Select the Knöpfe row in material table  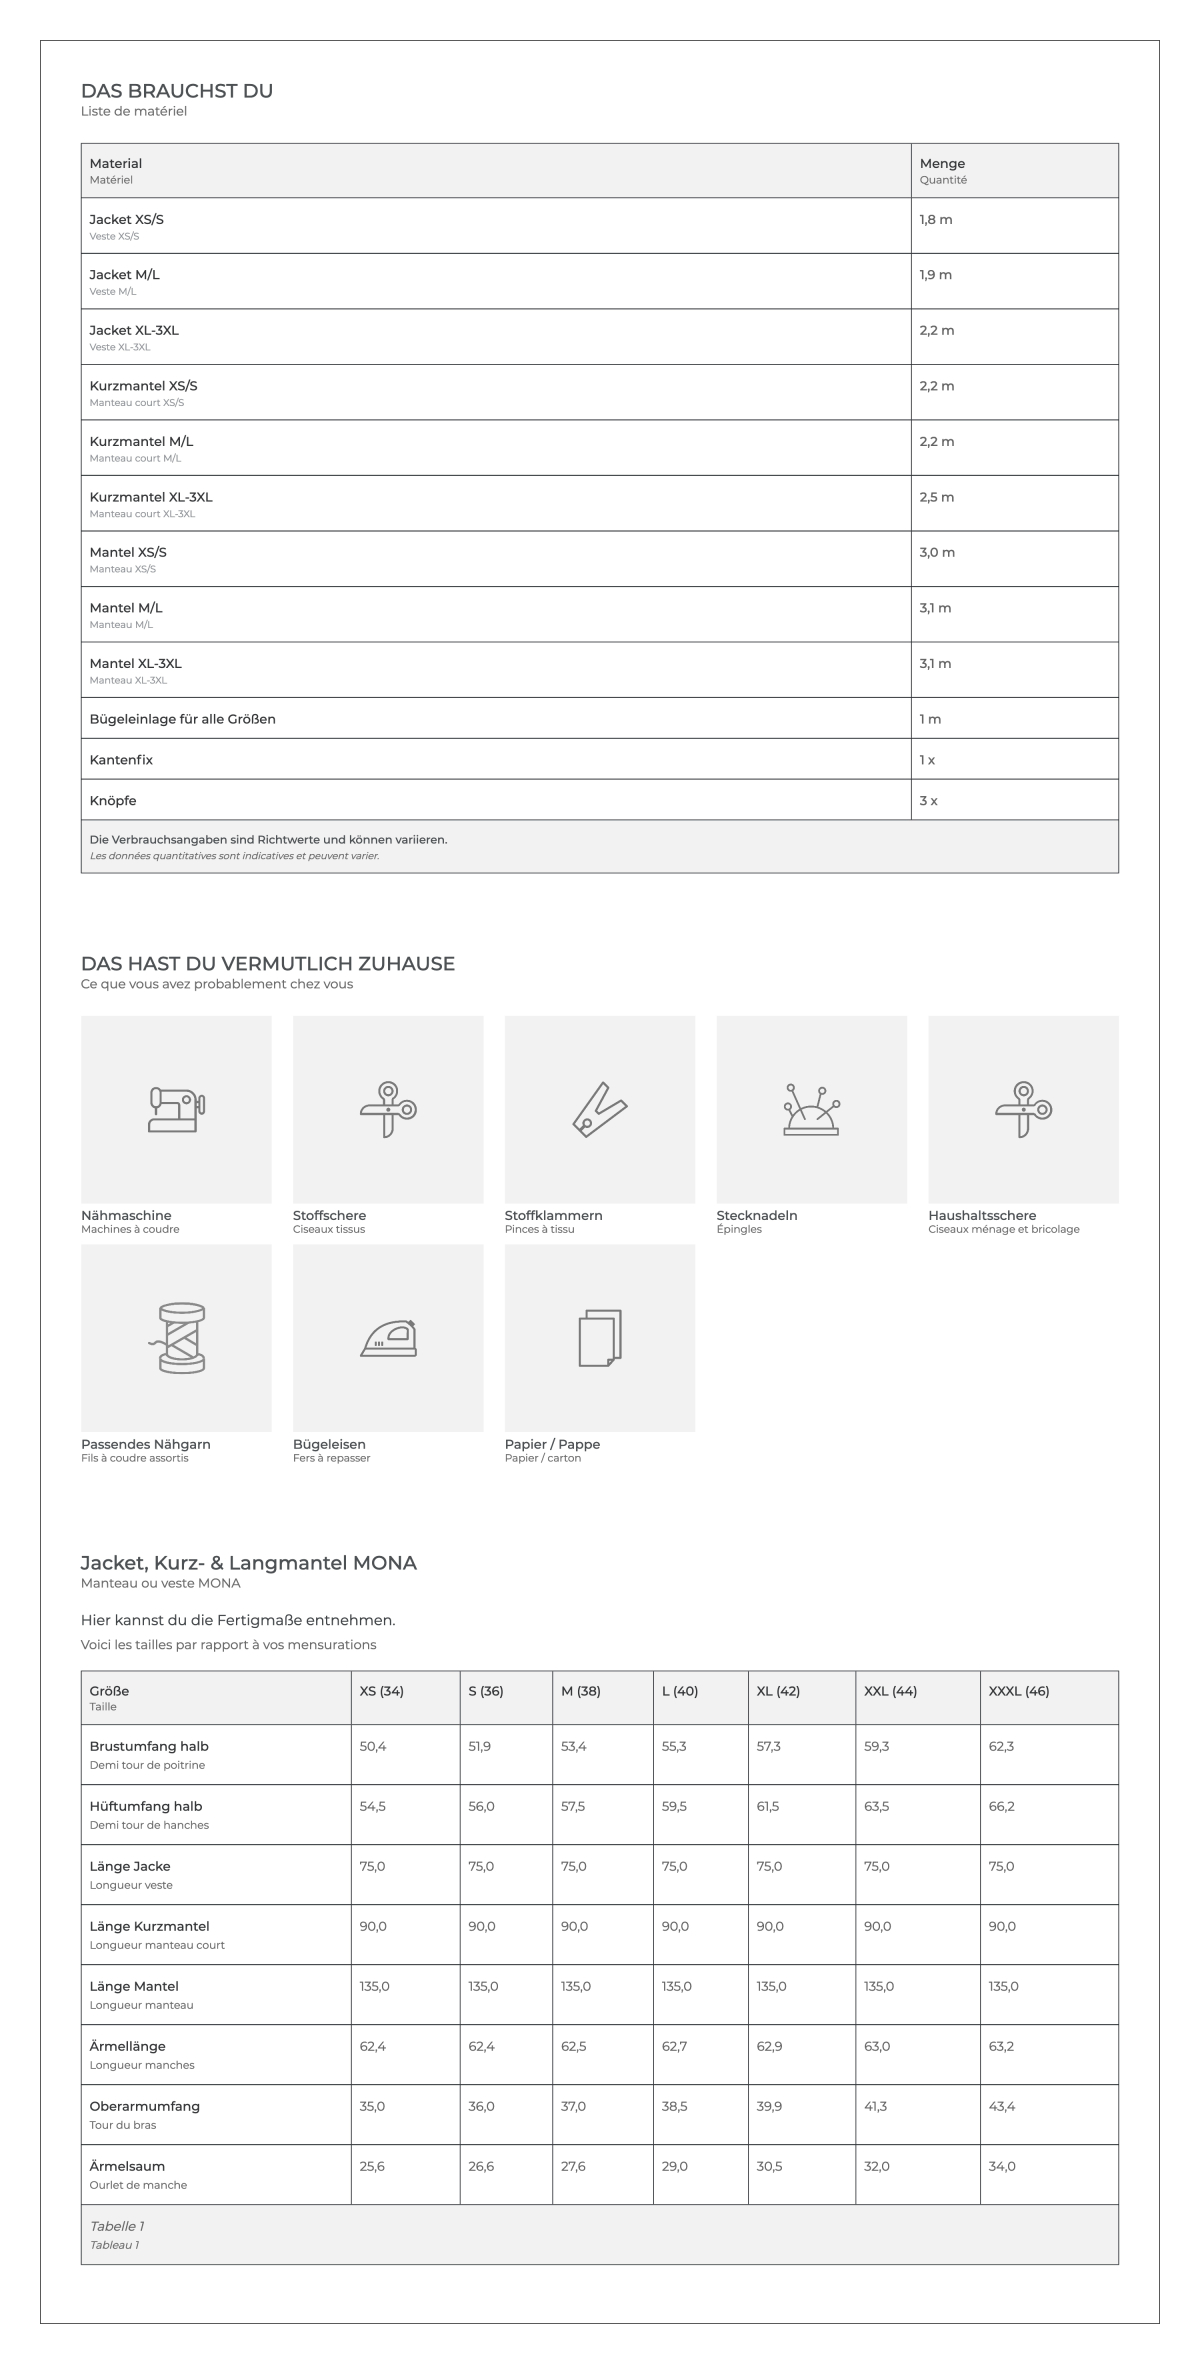click(x=600, y=800)
